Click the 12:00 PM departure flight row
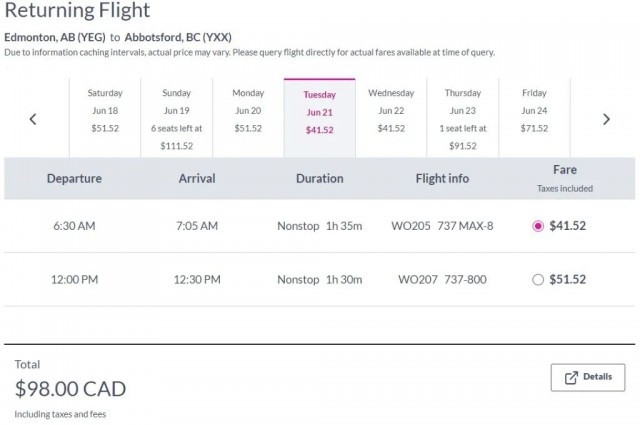Image resolution: width=640 pixels, height=425 pixels. 74,280
